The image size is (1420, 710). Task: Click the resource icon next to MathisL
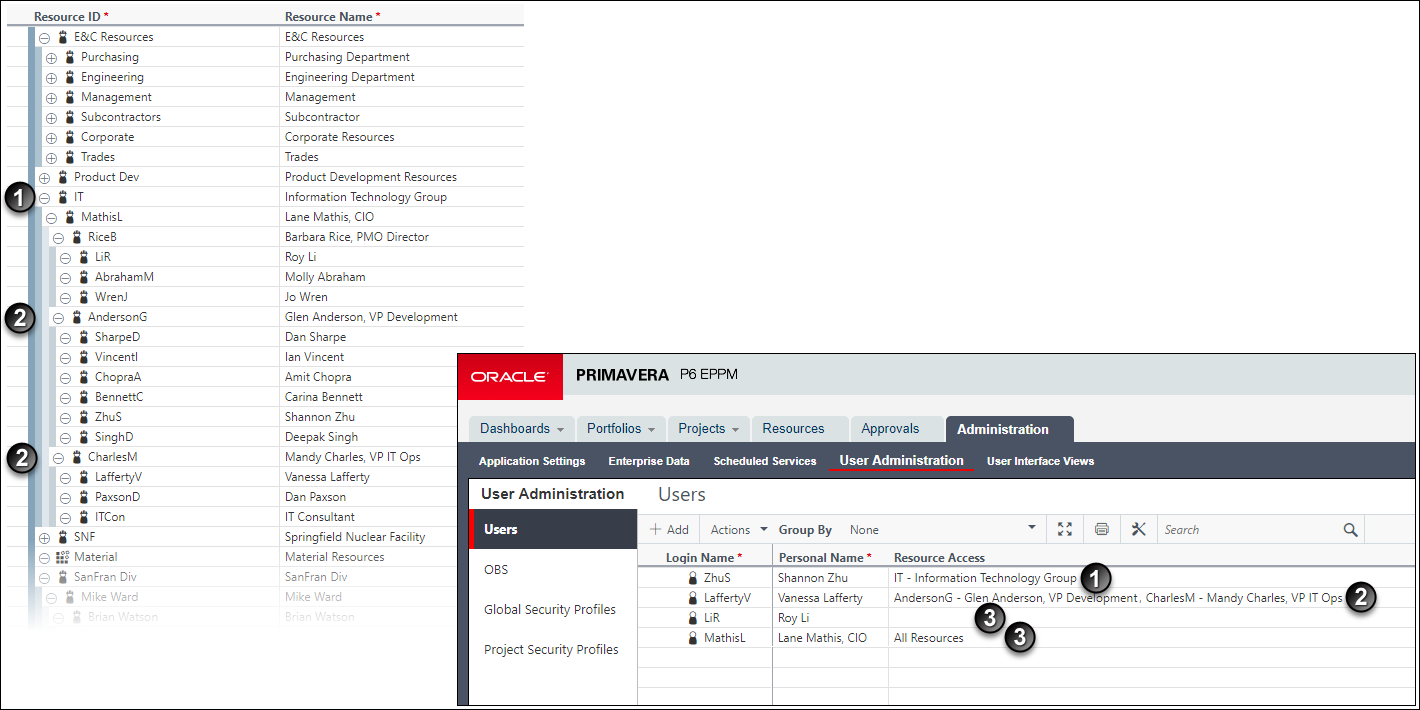tap(70, 217)
